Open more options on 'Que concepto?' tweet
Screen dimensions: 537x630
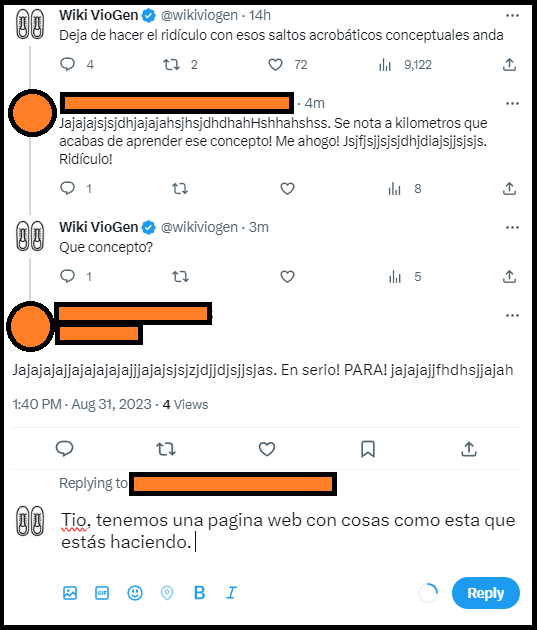pos(512,227)
